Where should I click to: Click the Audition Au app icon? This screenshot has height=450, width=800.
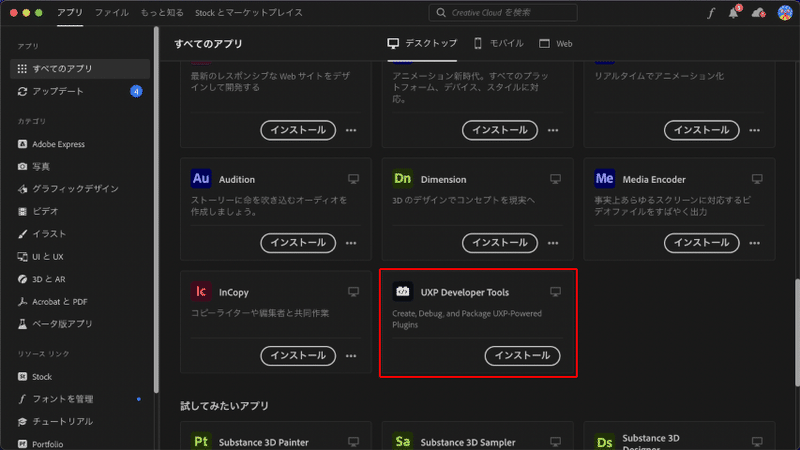pos(201,179)
